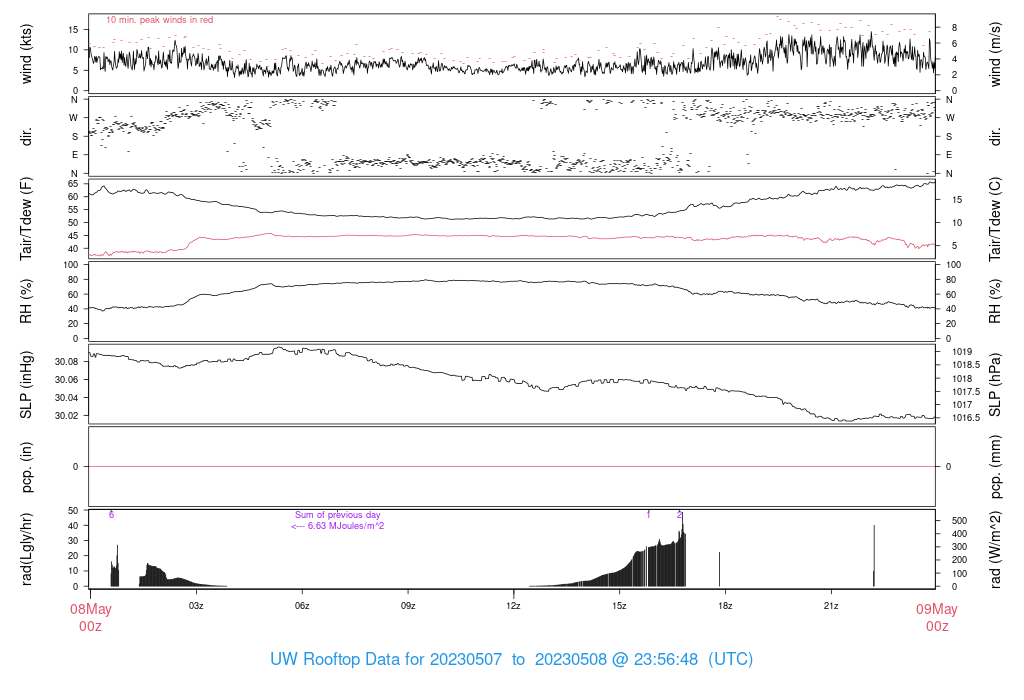Viewport: 1024px width, 700px height.
Task: Click the title text 'UW Rooftop Data for 20230507'
Action: click(386, 659)
